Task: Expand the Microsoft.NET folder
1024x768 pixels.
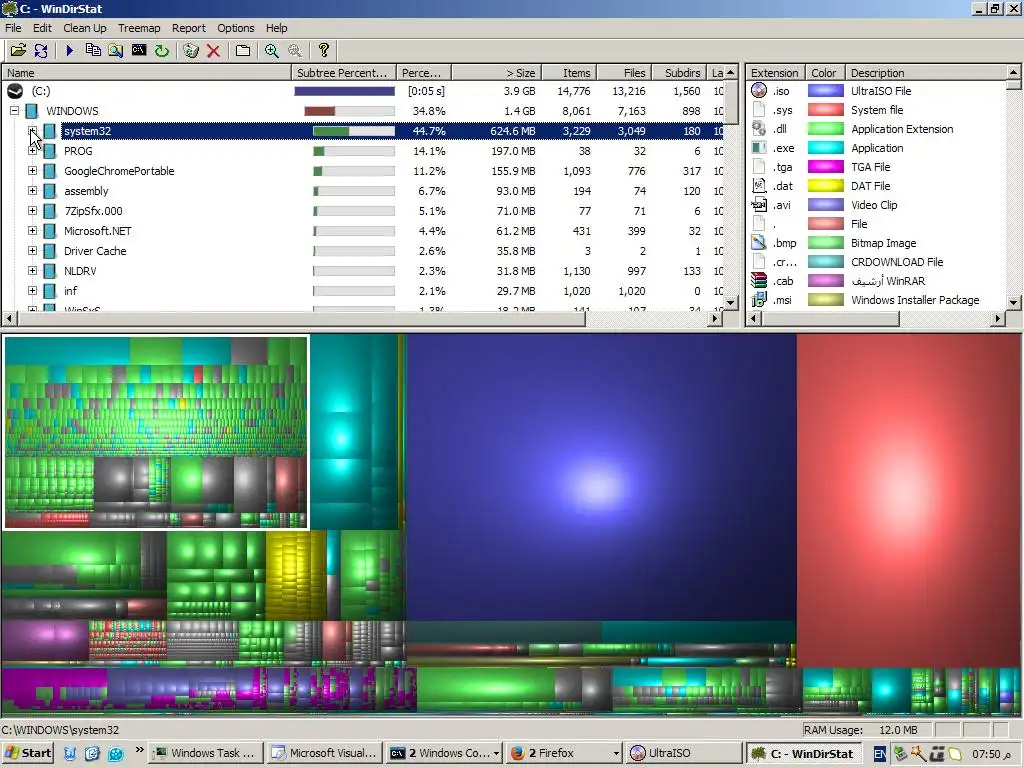Action: (32, 231)
